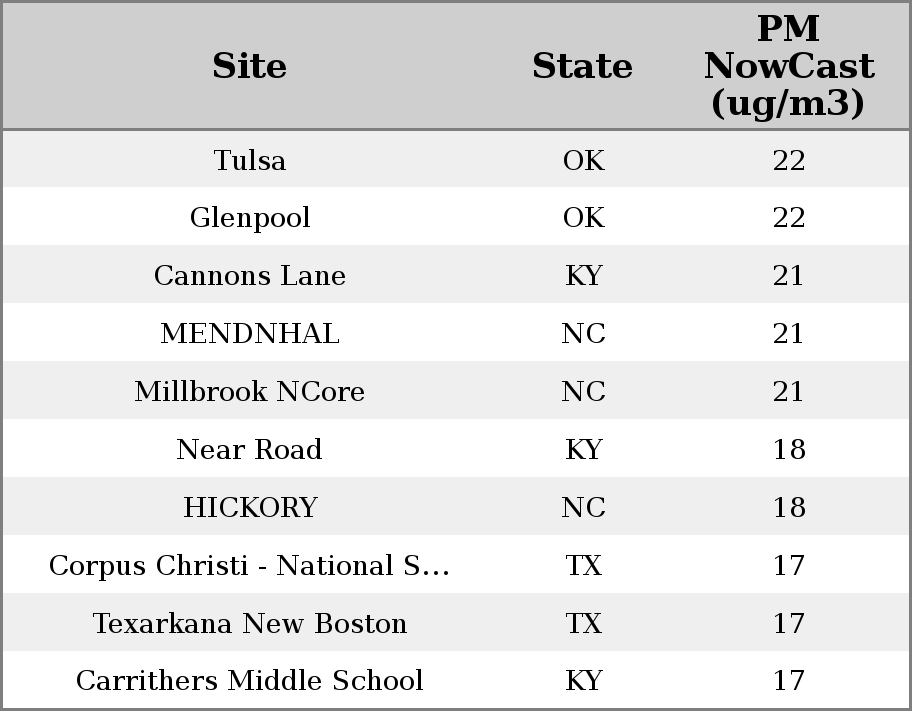This screenshot has width=912, height=711.
Task: Click the Cannons Lane site cell
Action: (250, 276)
